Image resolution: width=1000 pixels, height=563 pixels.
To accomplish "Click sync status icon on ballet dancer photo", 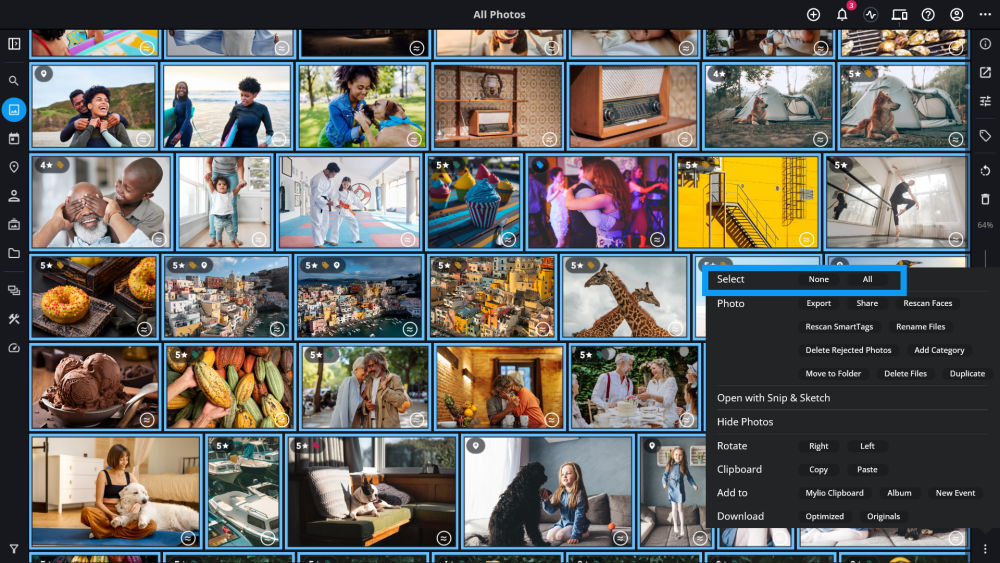I will click(955, 239).
